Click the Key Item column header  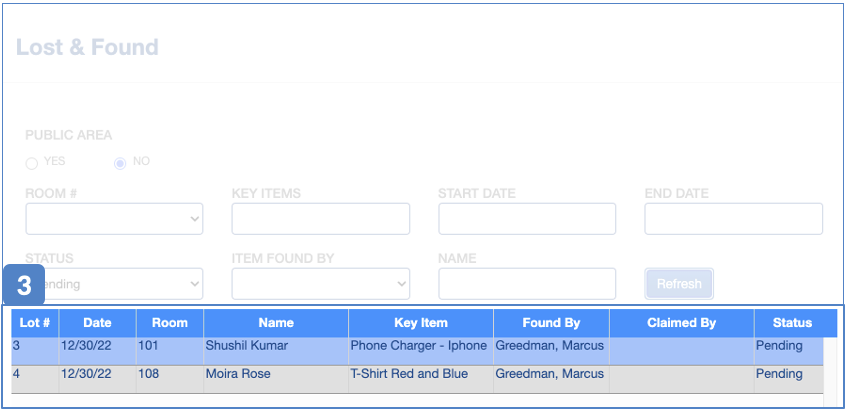421,323
